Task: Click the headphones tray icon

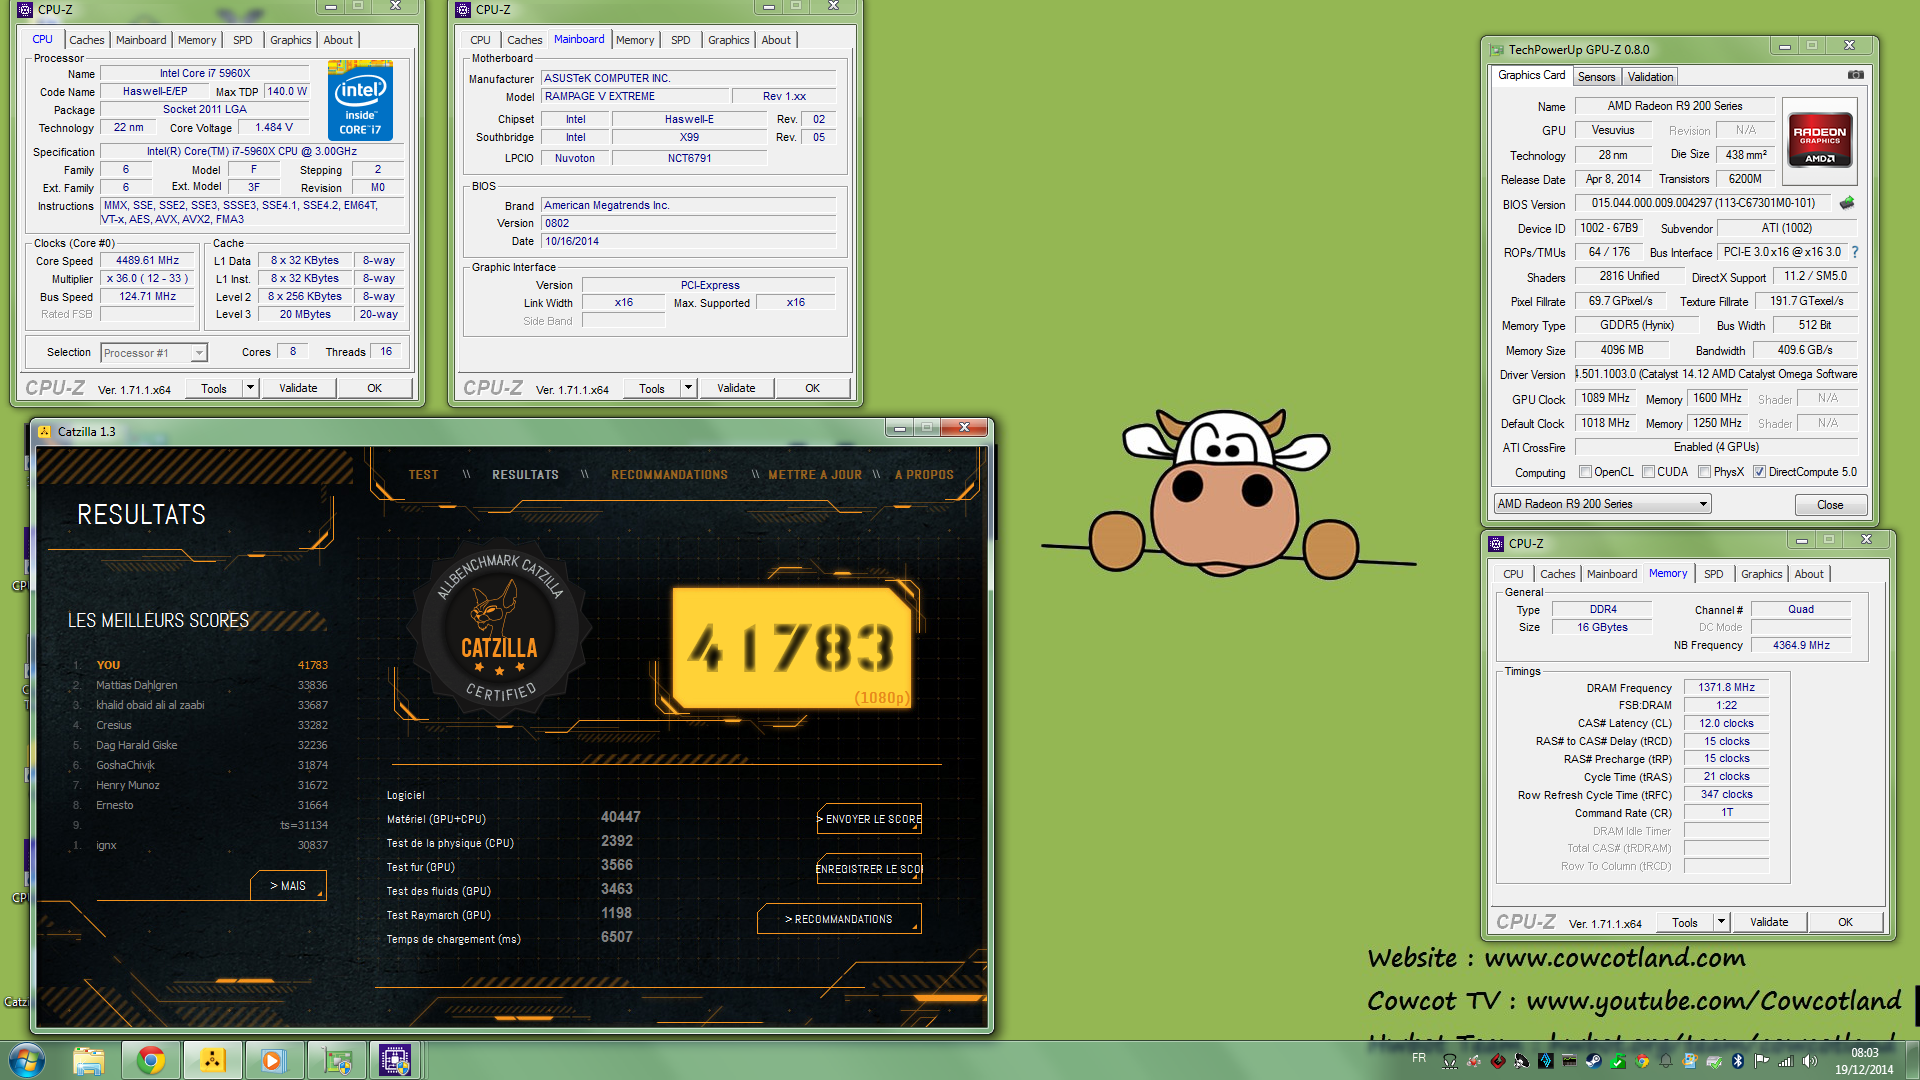Action: coord(1450,1061)
